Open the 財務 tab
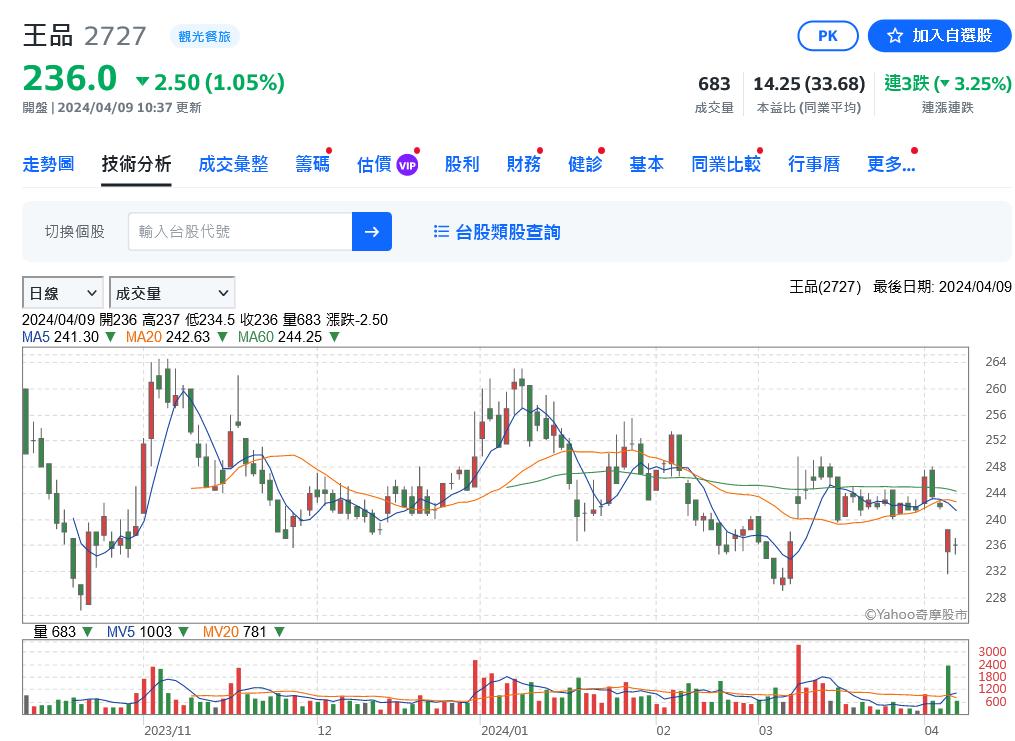Image resolution: width=1015 pixels, height=741 pixels. (523, 164)
